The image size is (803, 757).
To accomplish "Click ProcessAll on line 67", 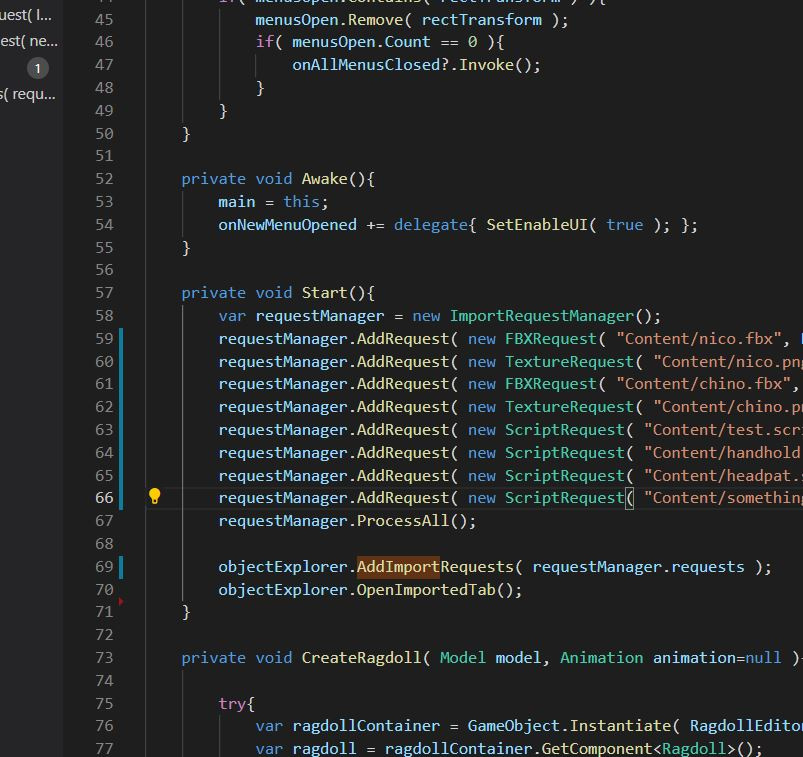I will [x=403, y=521].
